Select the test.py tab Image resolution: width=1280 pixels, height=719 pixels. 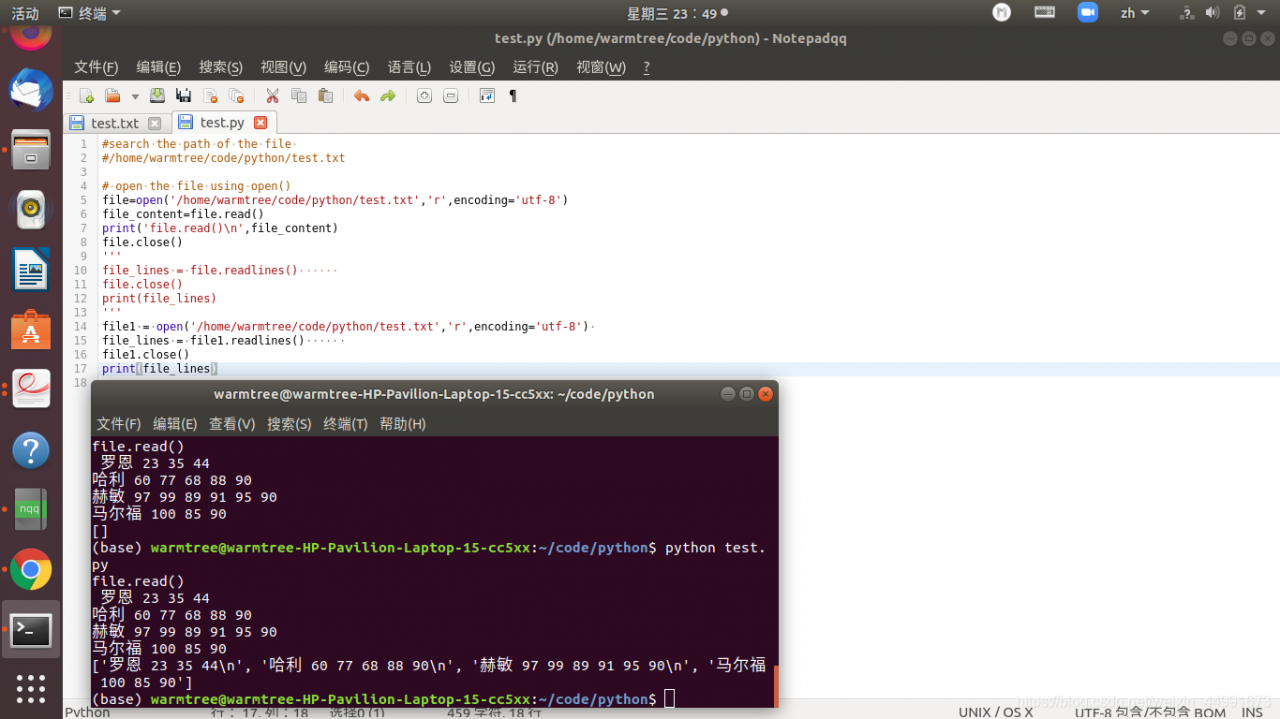tap(222, 122)
